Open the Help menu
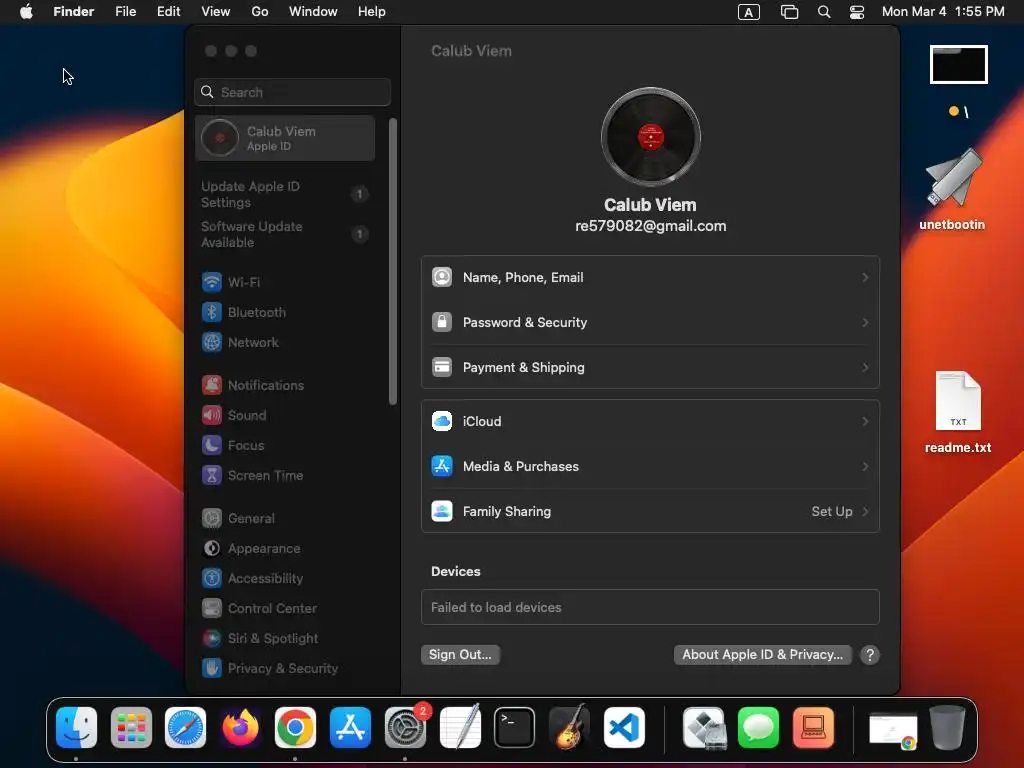1024x768 pixels. (372, 12)
